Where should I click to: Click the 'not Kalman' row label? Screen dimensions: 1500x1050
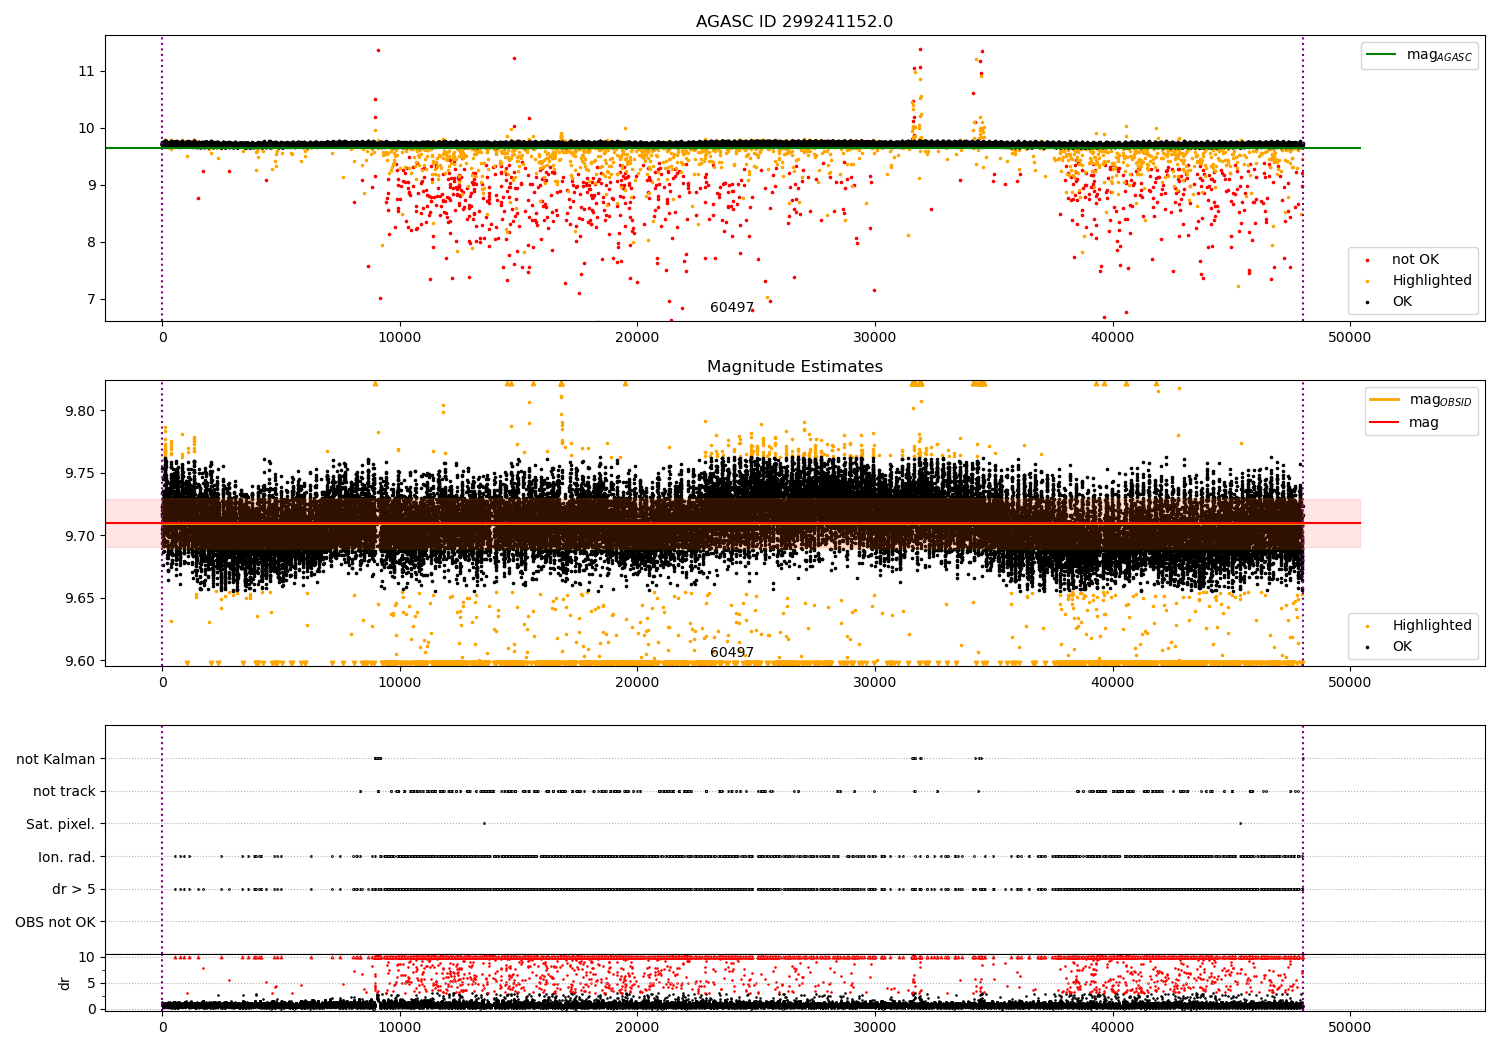tap(56, 759)
